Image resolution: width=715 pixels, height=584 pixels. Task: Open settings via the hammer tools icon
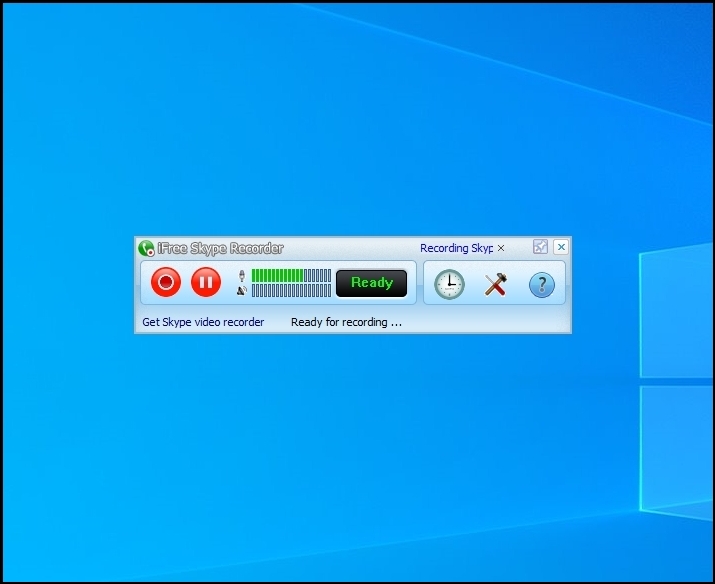495,284
